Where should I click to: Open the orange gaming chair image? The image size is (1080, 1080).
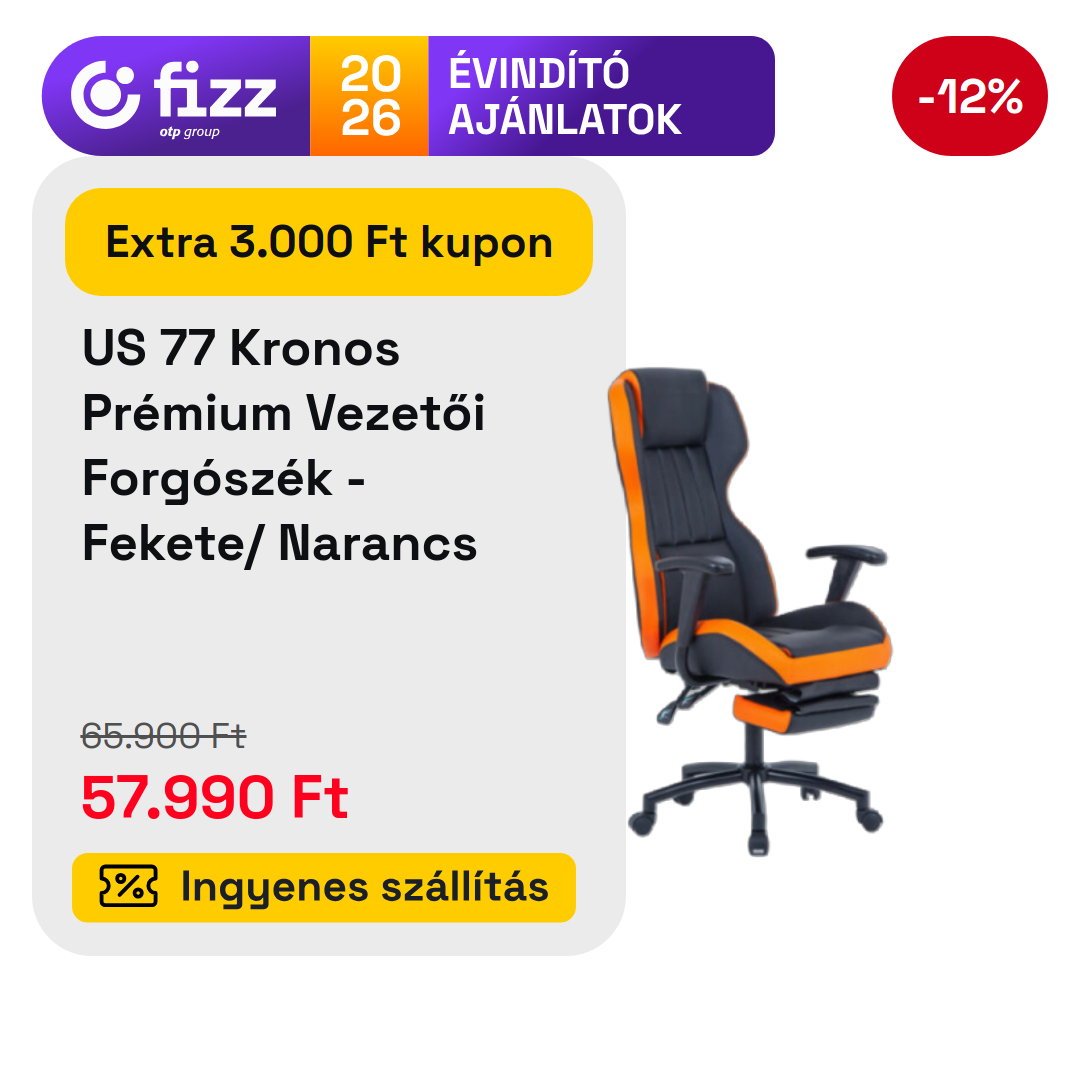tap(750, 612)
